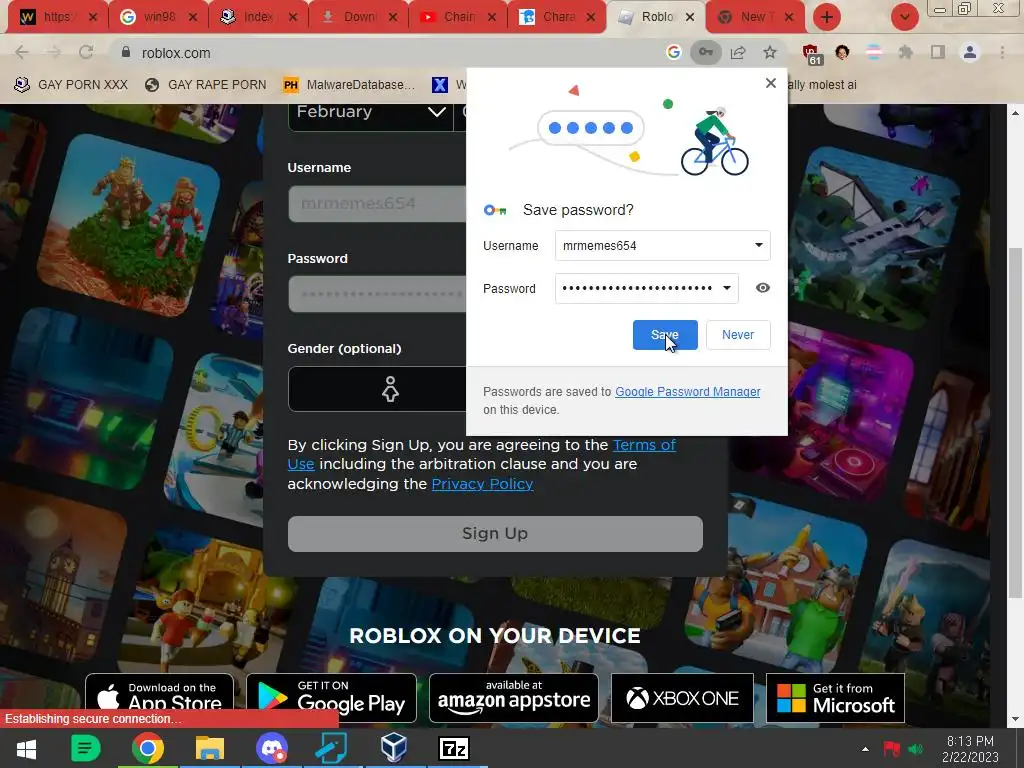
Task: Click the roblox.com address bar
Action: pyautogui.click(x=392, y=53)
